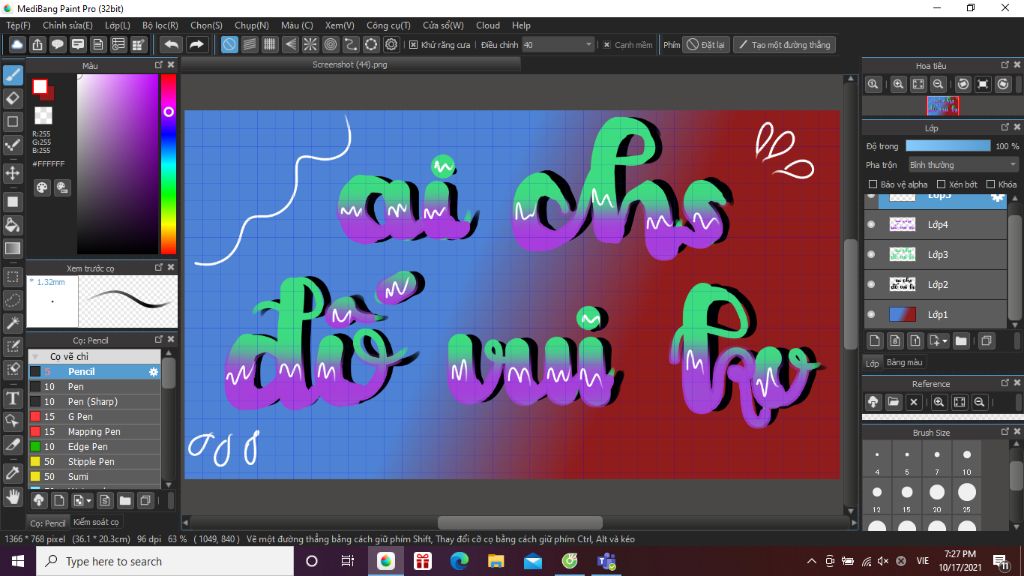Select the Mapping Pen brush
Screen dimensions: 1024x576
tap(95, 432)
